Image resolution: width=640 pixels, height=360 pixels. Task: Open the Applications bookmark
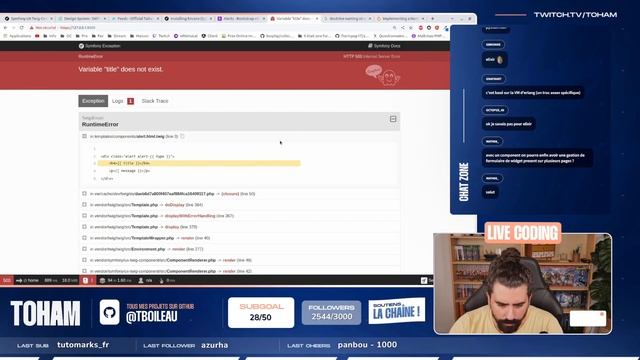click(17, 36)
